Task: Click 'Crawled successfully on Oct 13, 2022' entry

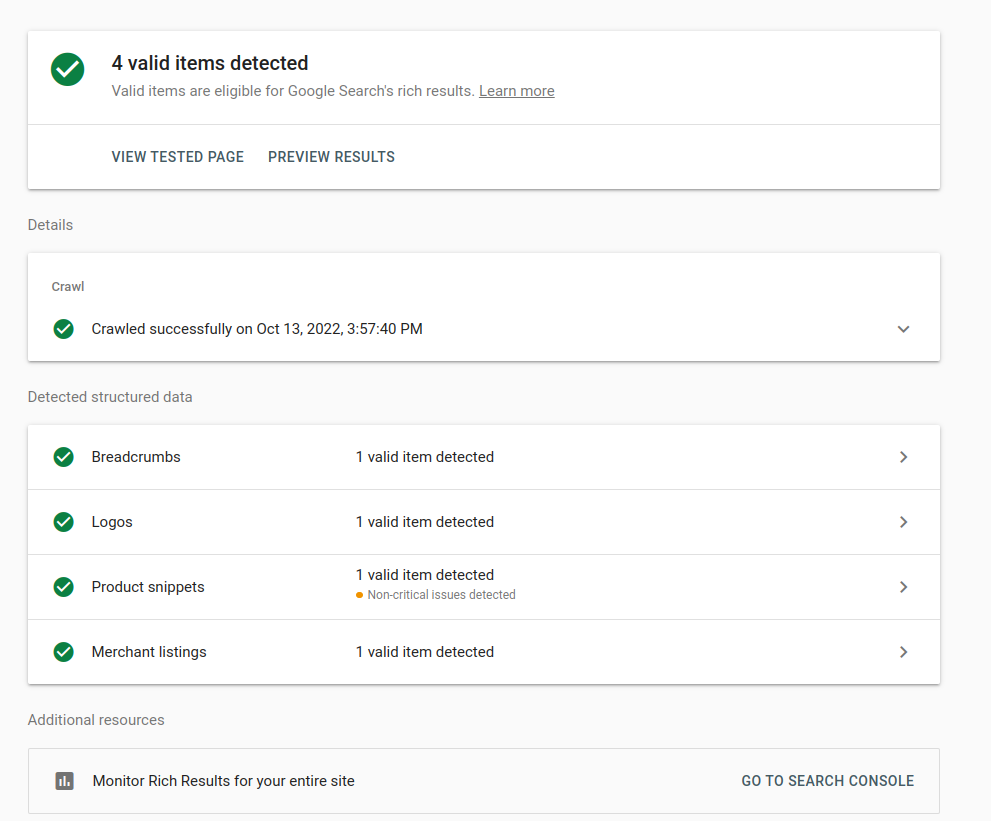Action: click(x=255, y=328)
